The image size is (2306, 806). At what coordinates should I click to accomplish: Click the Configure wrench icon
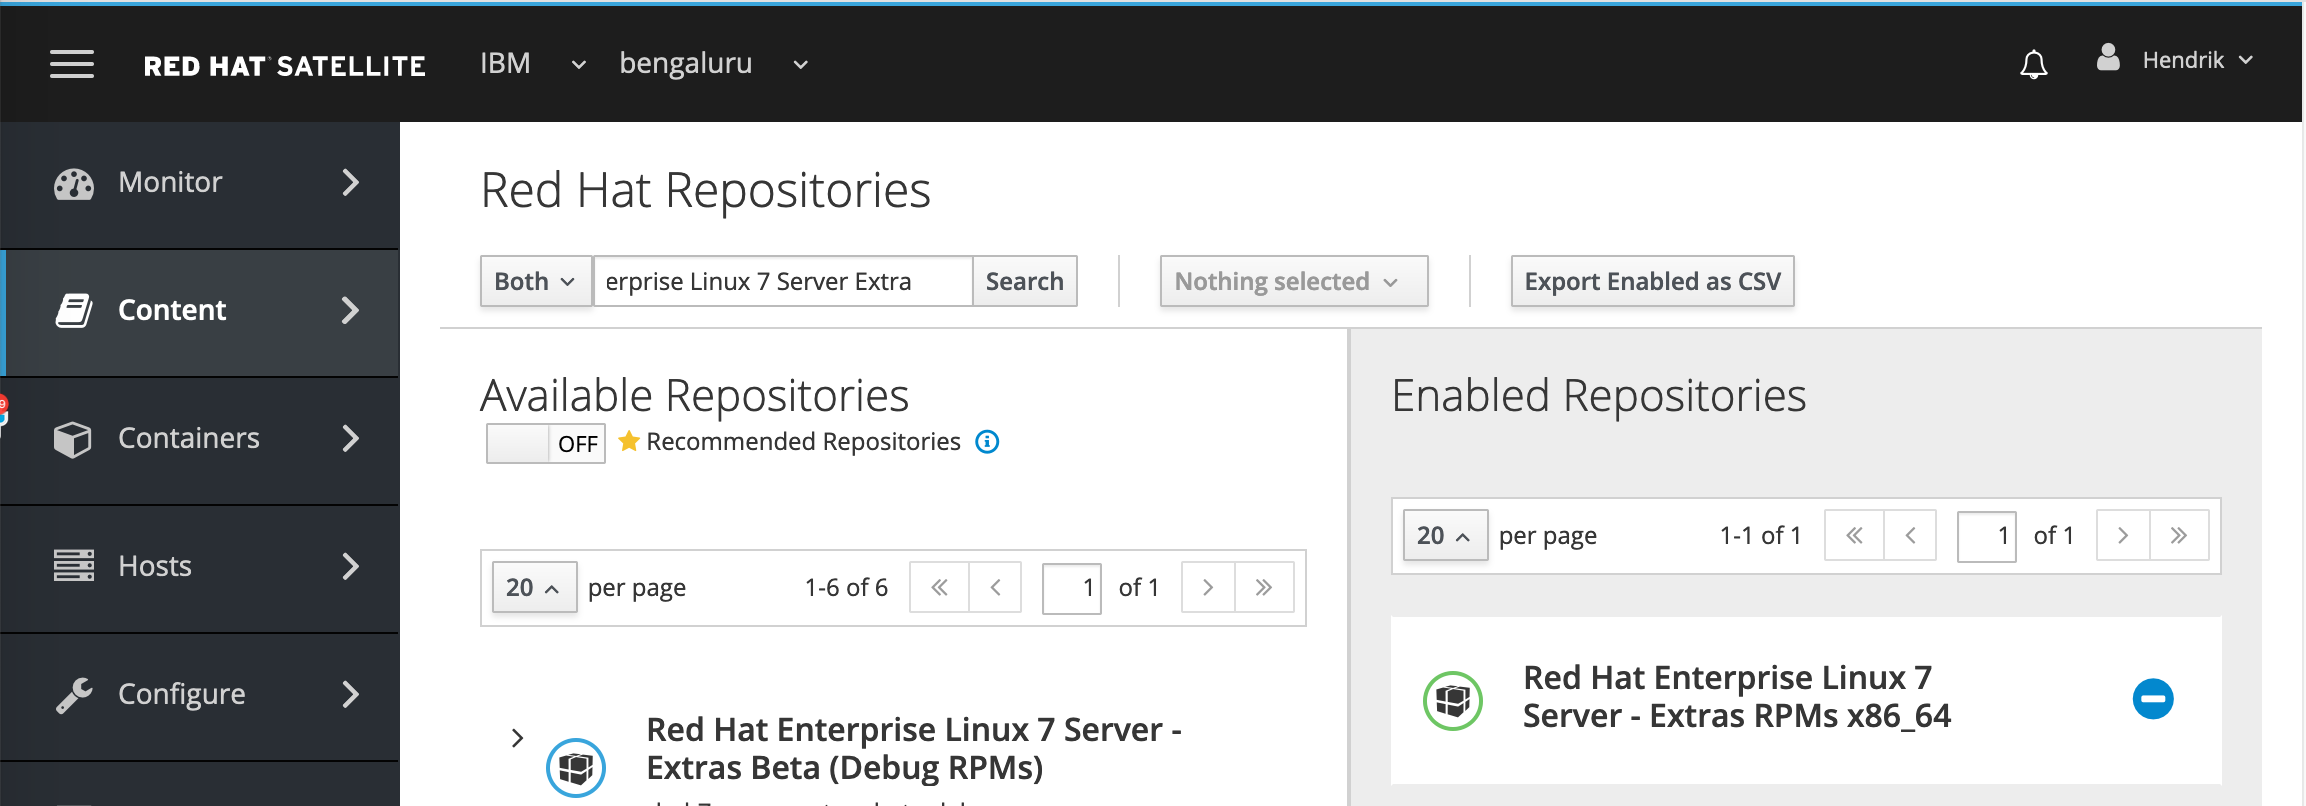[x=74, y=694]
